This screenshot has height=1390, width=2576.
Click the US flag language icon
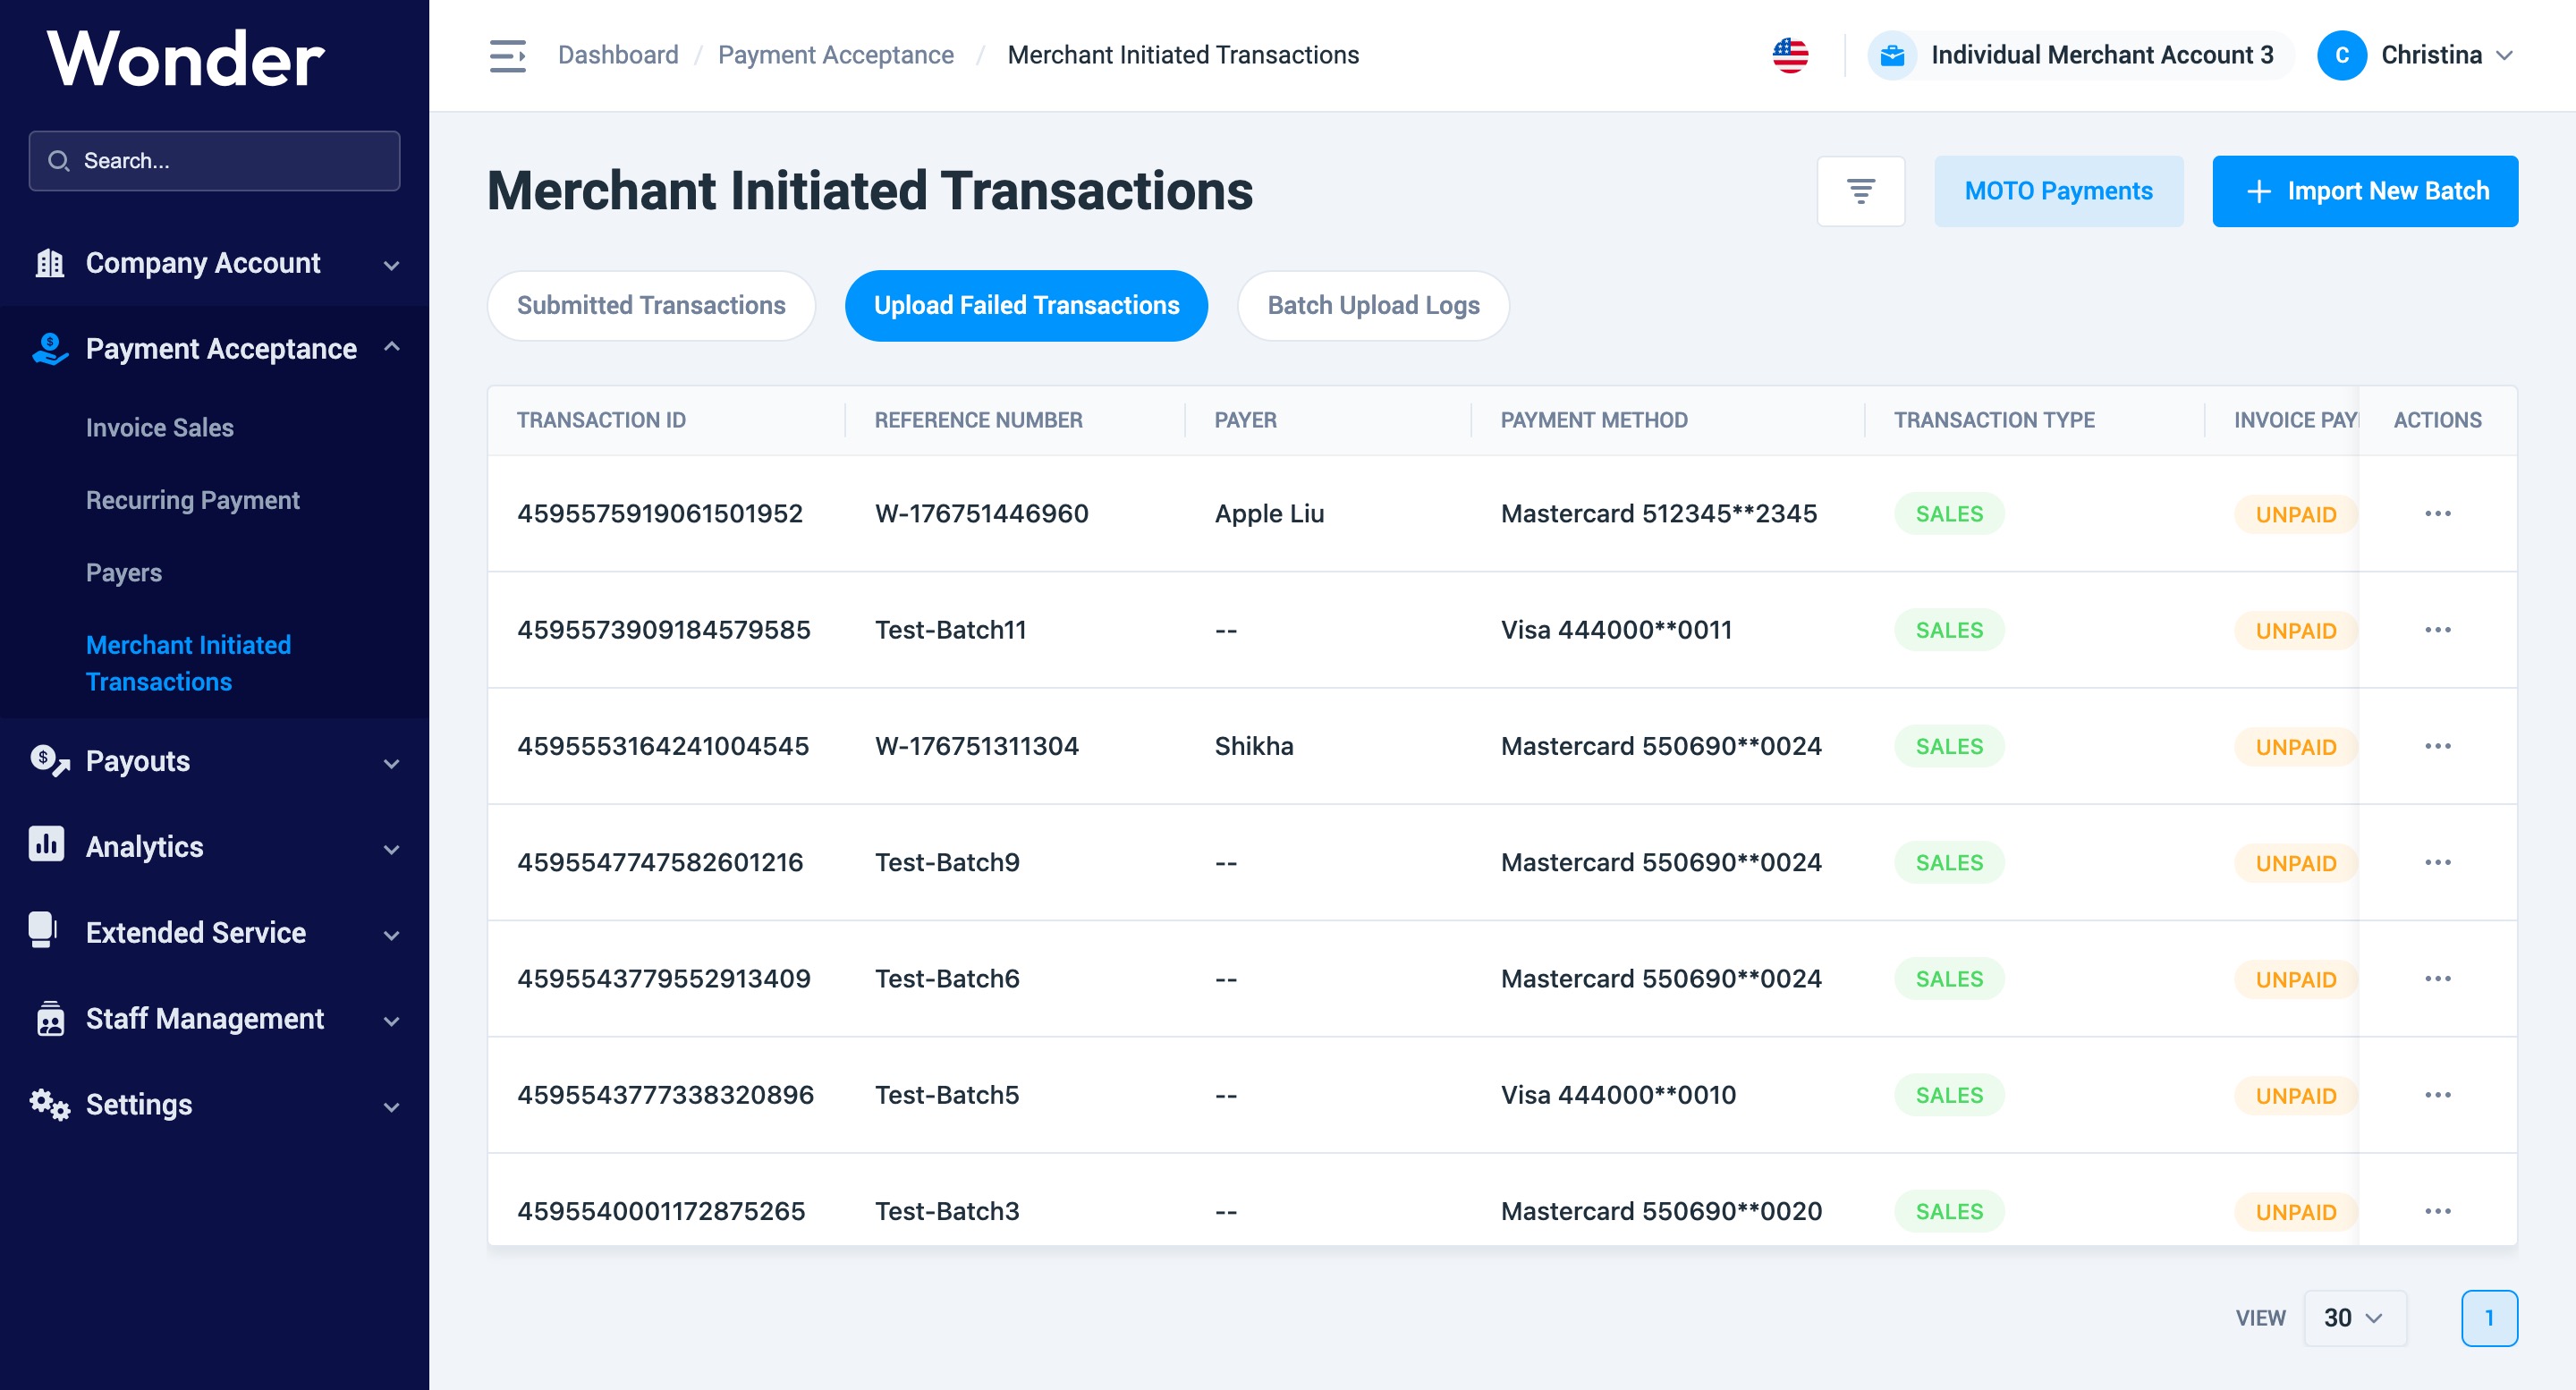pos(1790,55)
